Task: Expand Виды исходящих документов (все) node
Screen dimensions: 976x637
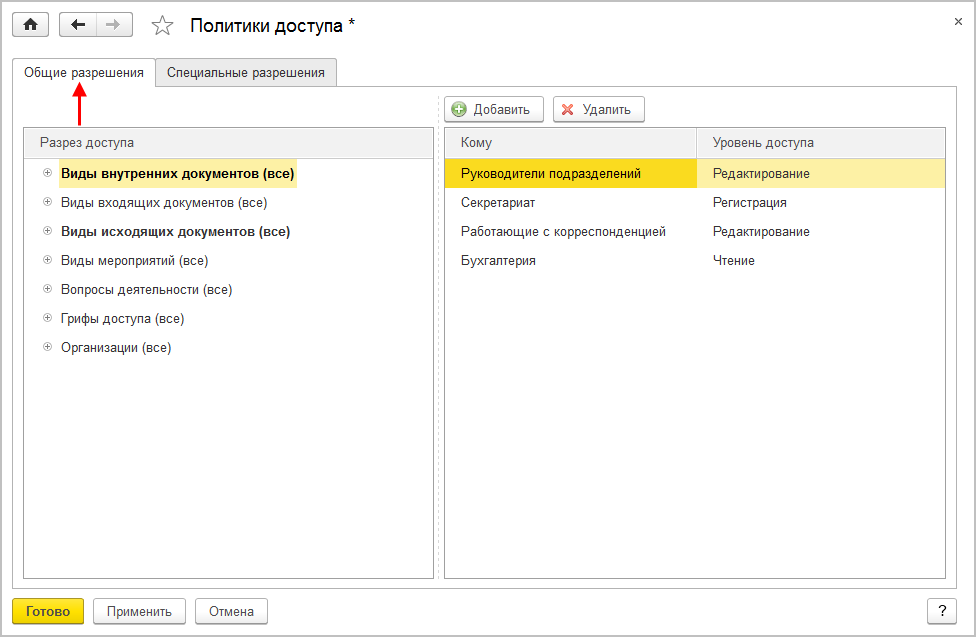Action: click(x=47, y=231)
